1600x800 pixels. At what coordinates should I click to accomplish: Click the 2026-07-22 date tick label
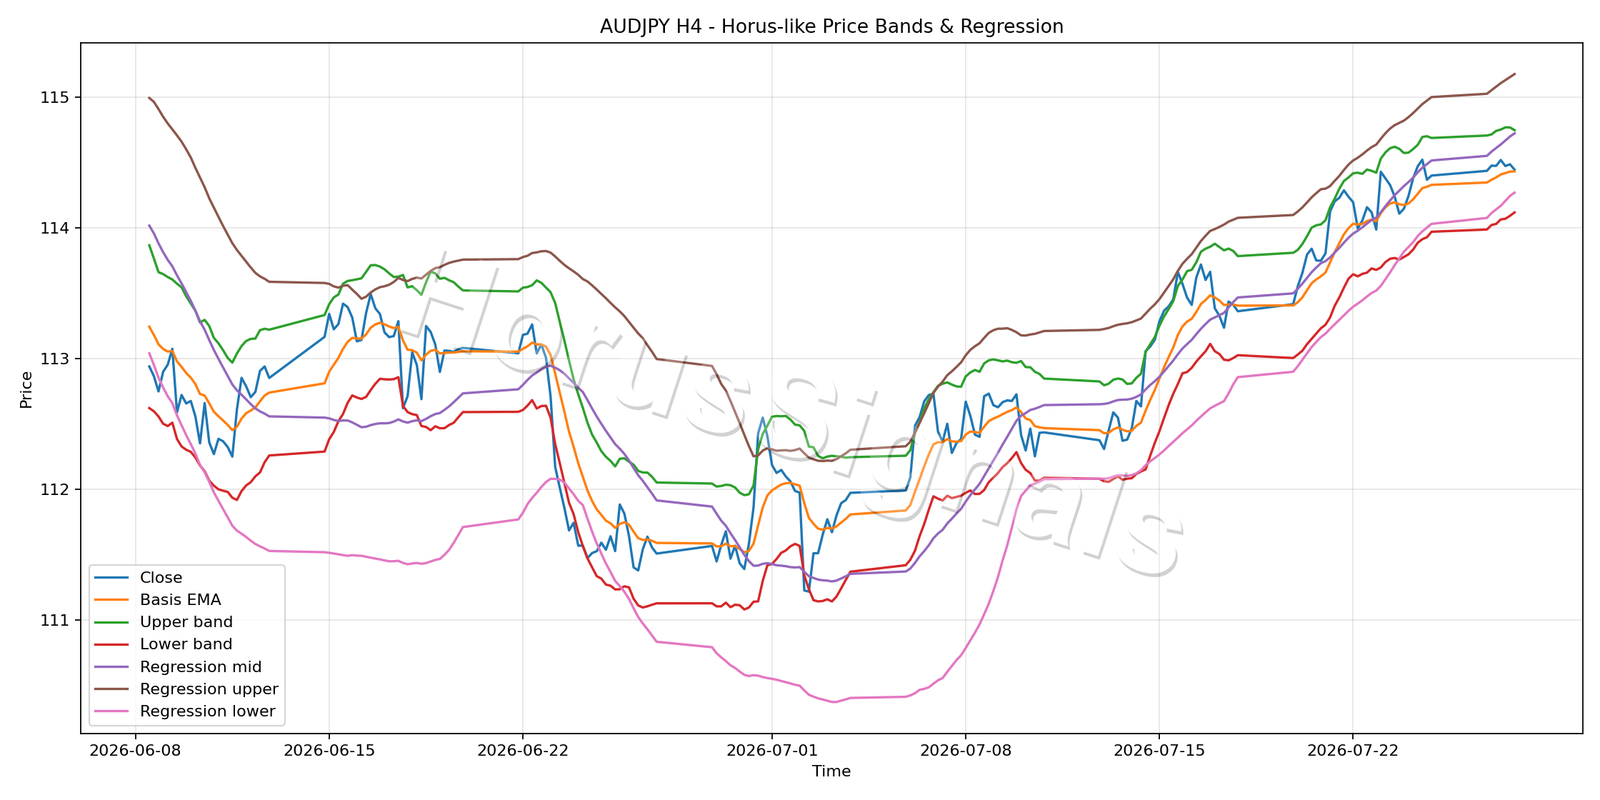(1352, 749)
